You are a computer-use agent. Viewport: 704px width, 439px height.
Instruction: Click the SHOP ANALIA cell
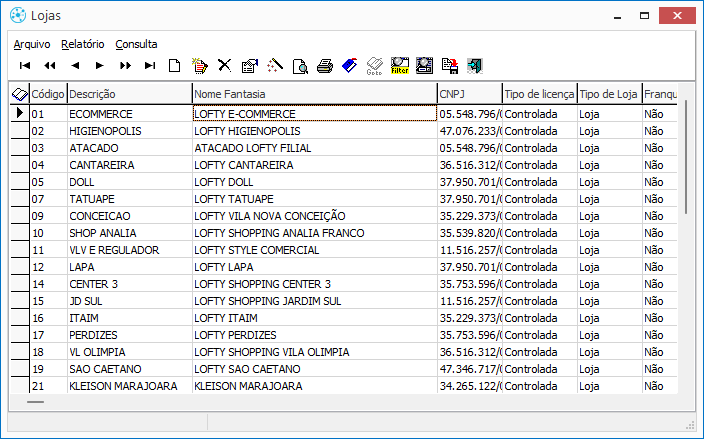(x=130, y=233)
